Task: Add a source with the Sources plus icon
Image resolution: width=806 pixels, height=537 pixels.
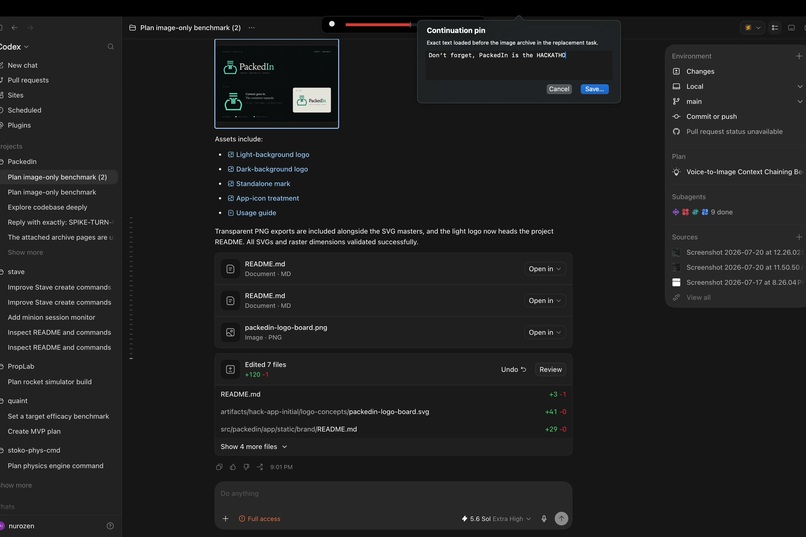Action: [x=799, y=237]
